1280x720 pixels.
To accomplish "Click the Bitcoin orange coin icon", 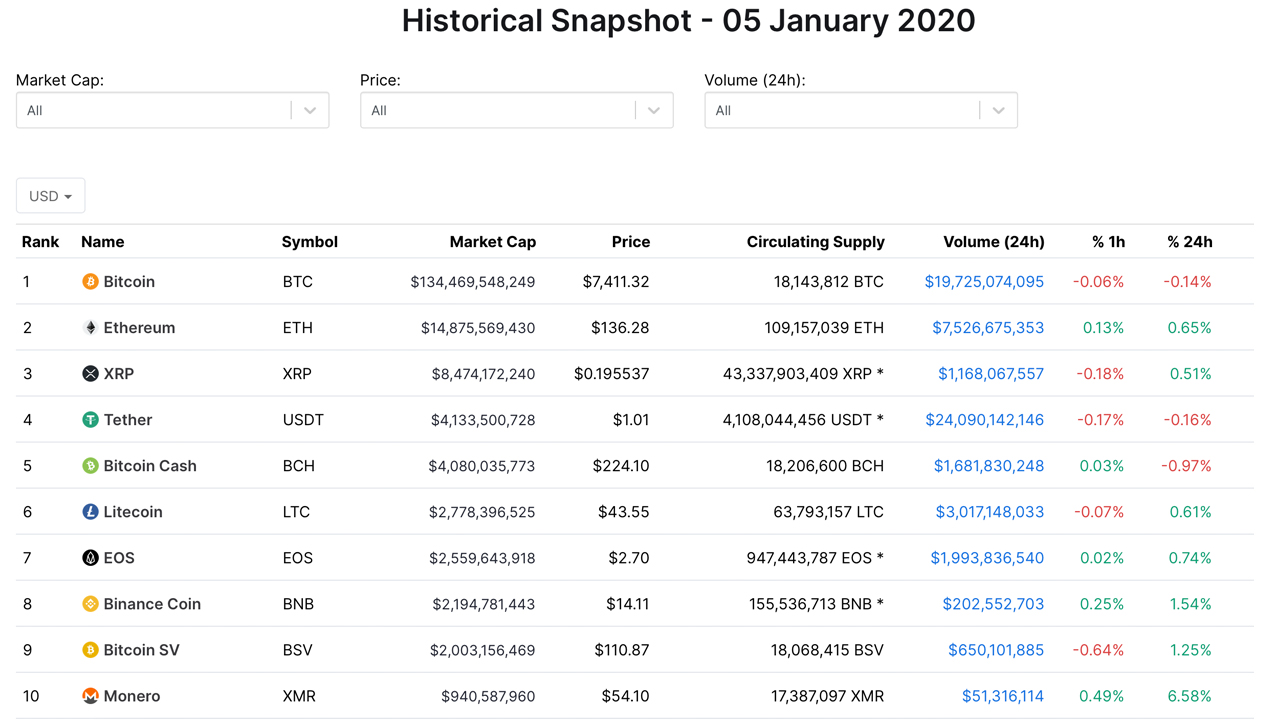I will (90, 282).
